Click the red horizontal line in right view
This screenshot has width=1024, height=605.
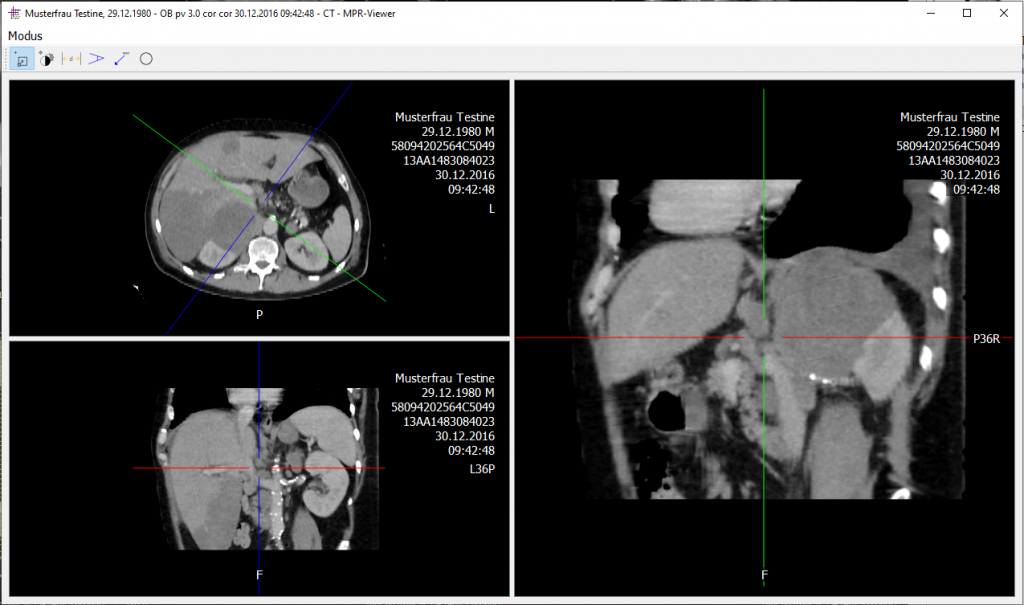[x=650, y=338]
